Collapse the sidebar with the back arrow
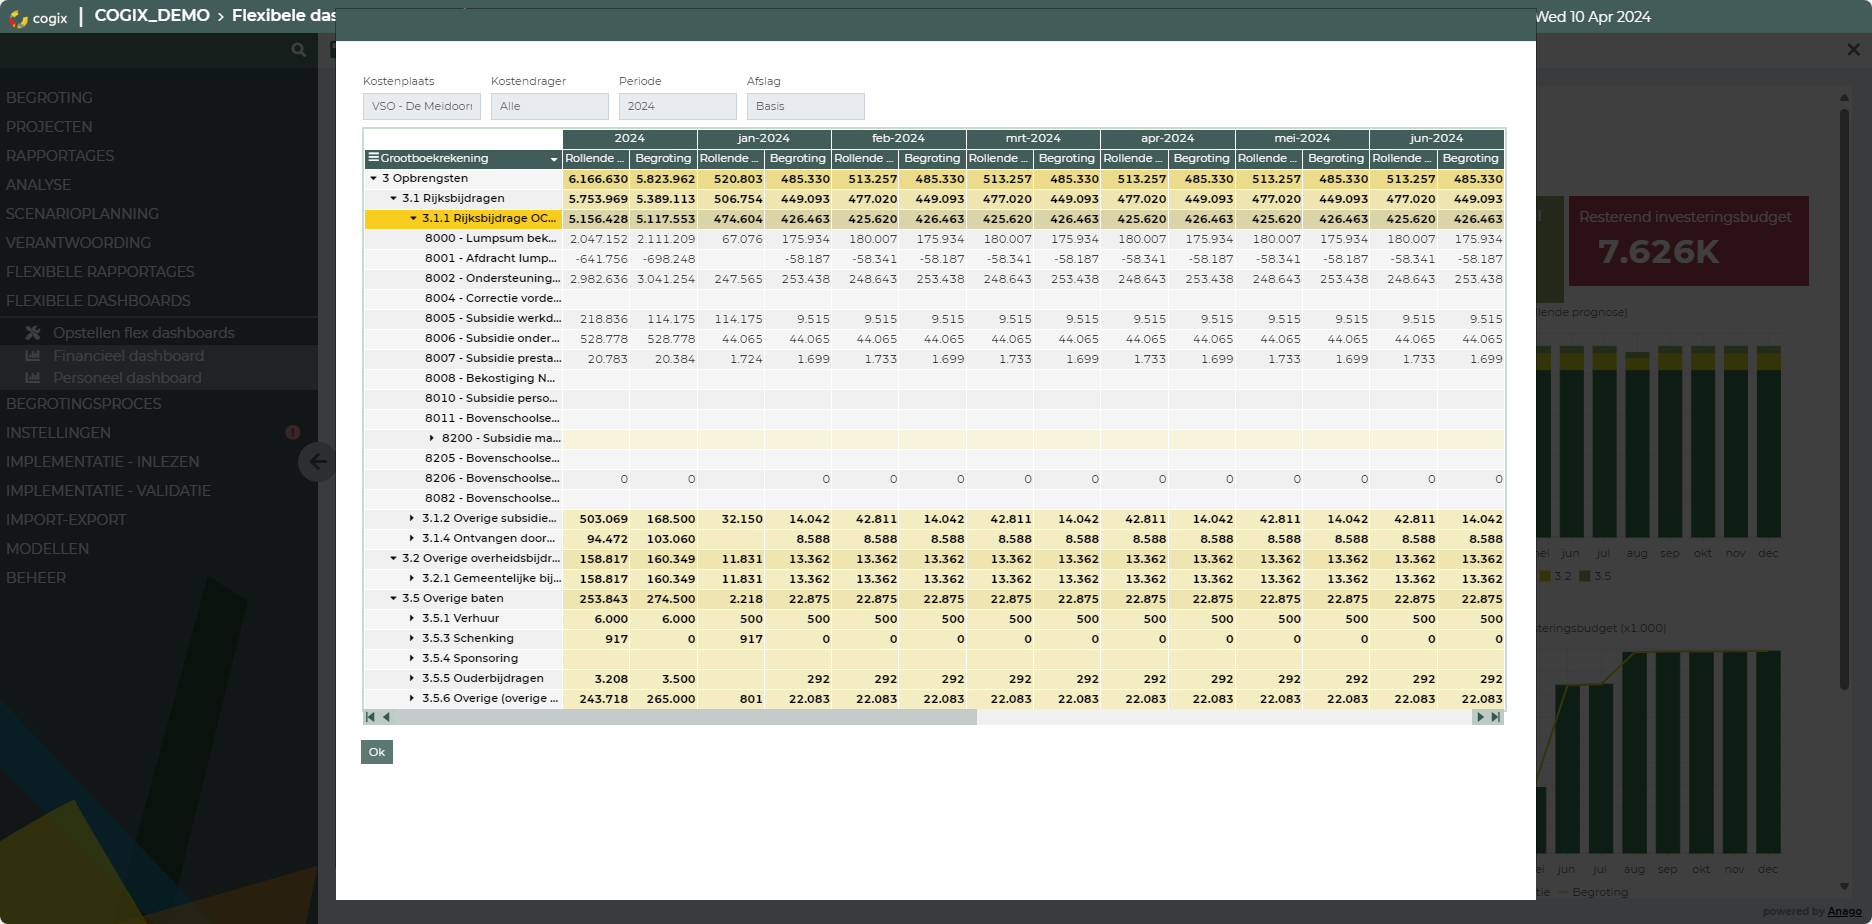The width and height of the screenshot is (1872, 924). pyautogui.click(x=317, y=462)
